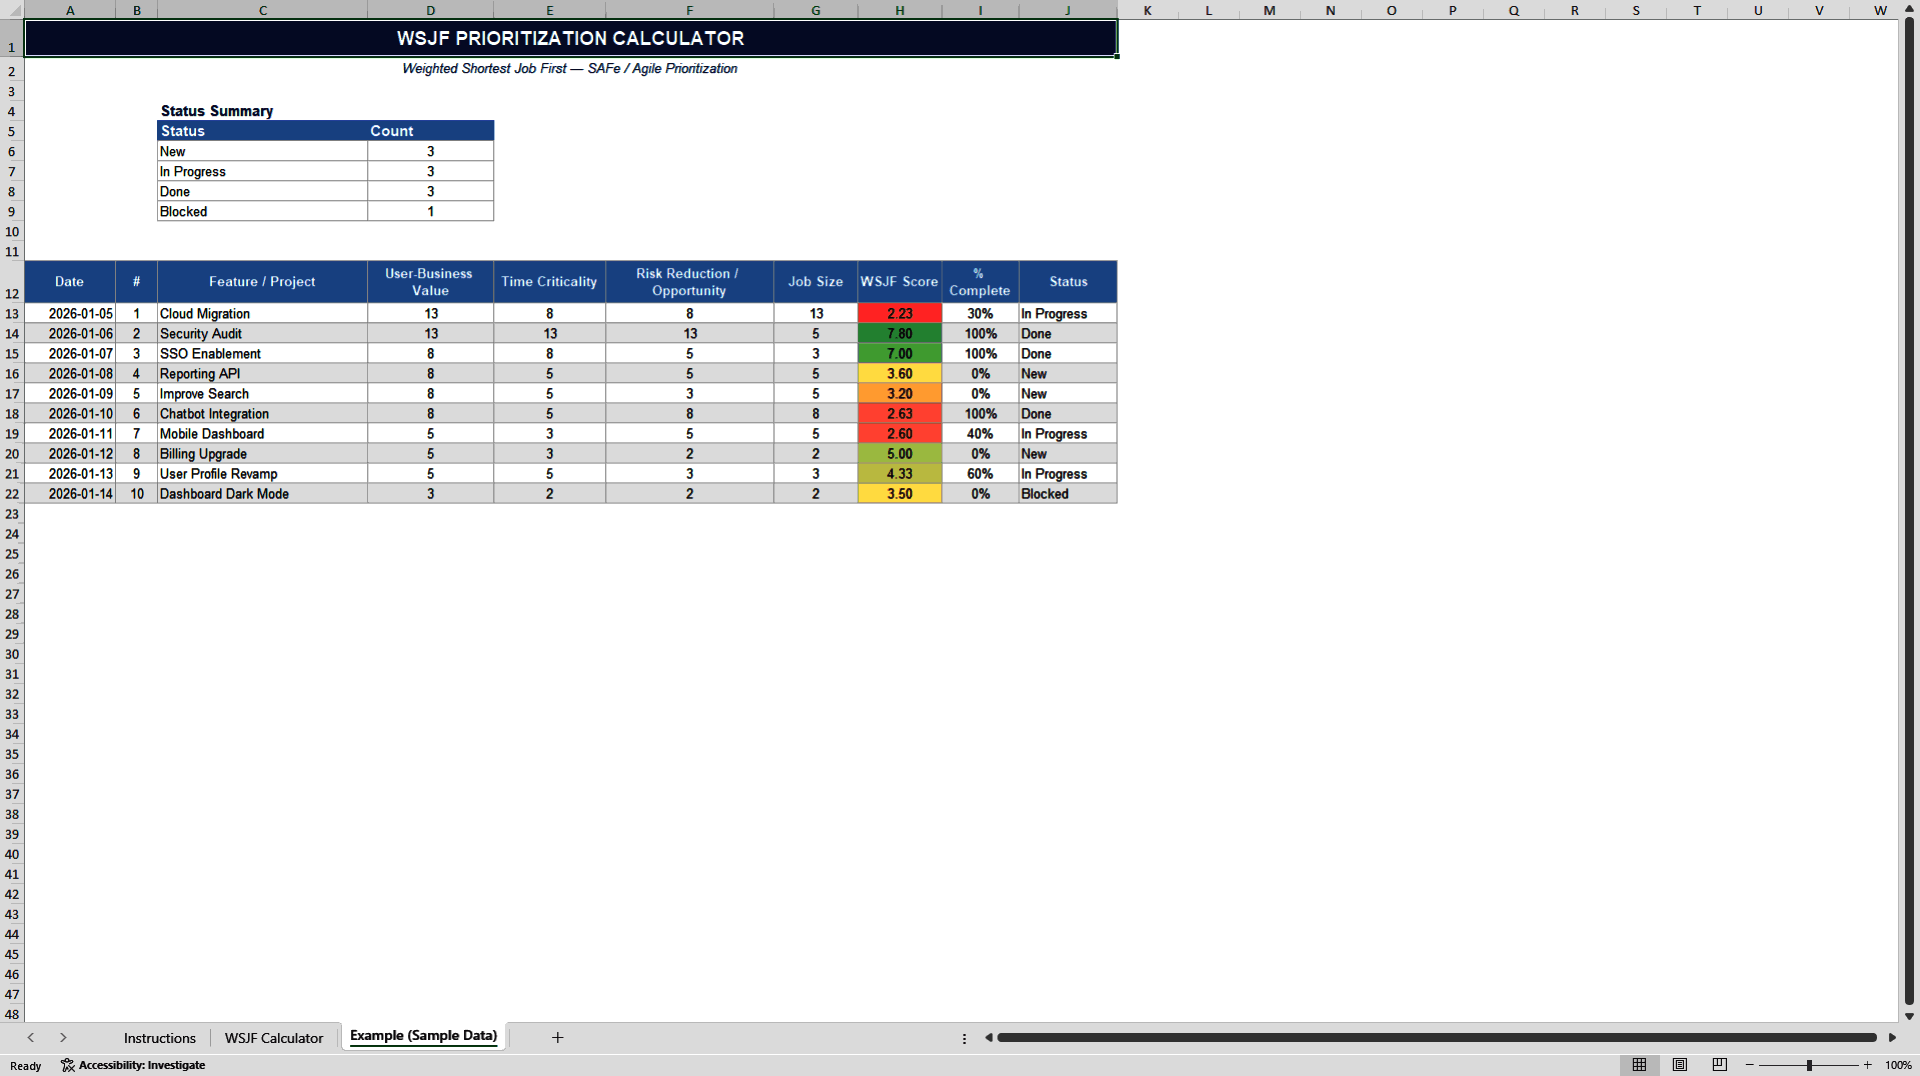Select the Example (Sample Data) sheet tab
This screenshot has height=1076, width=1920.
(423, 1036)
